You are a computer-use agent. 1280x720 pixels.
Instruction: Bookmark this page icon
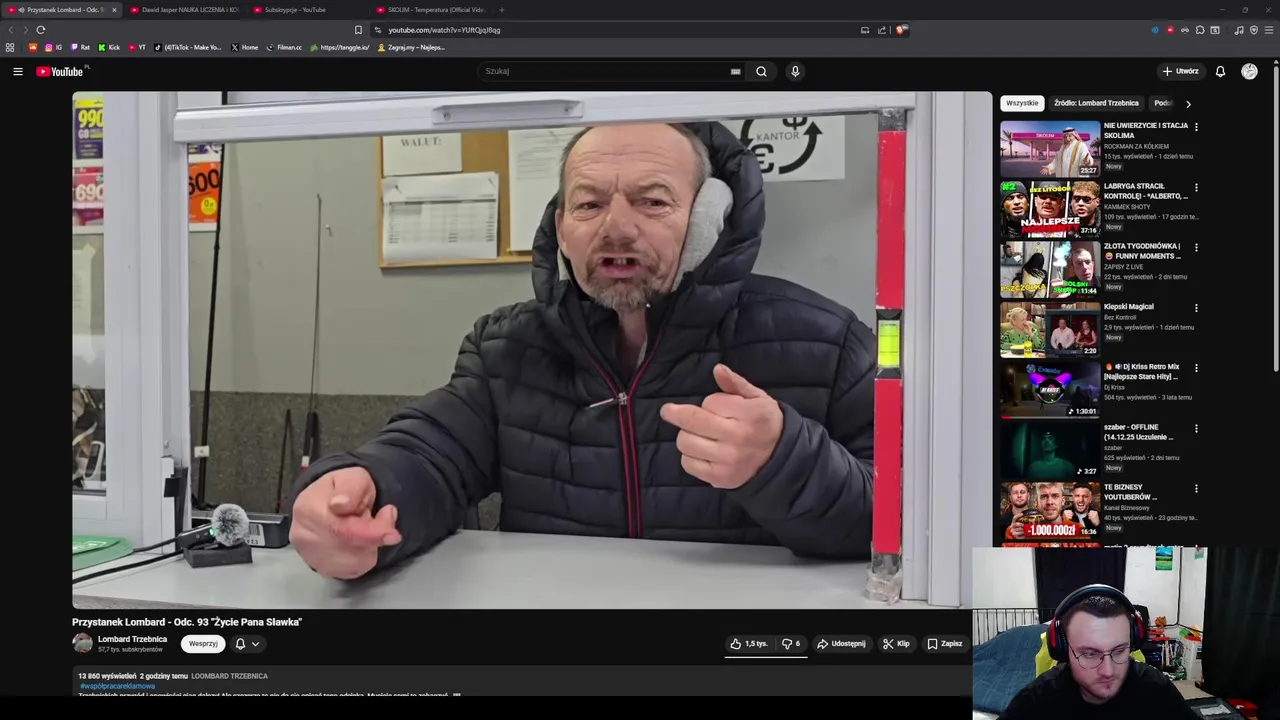pos(358,30)
